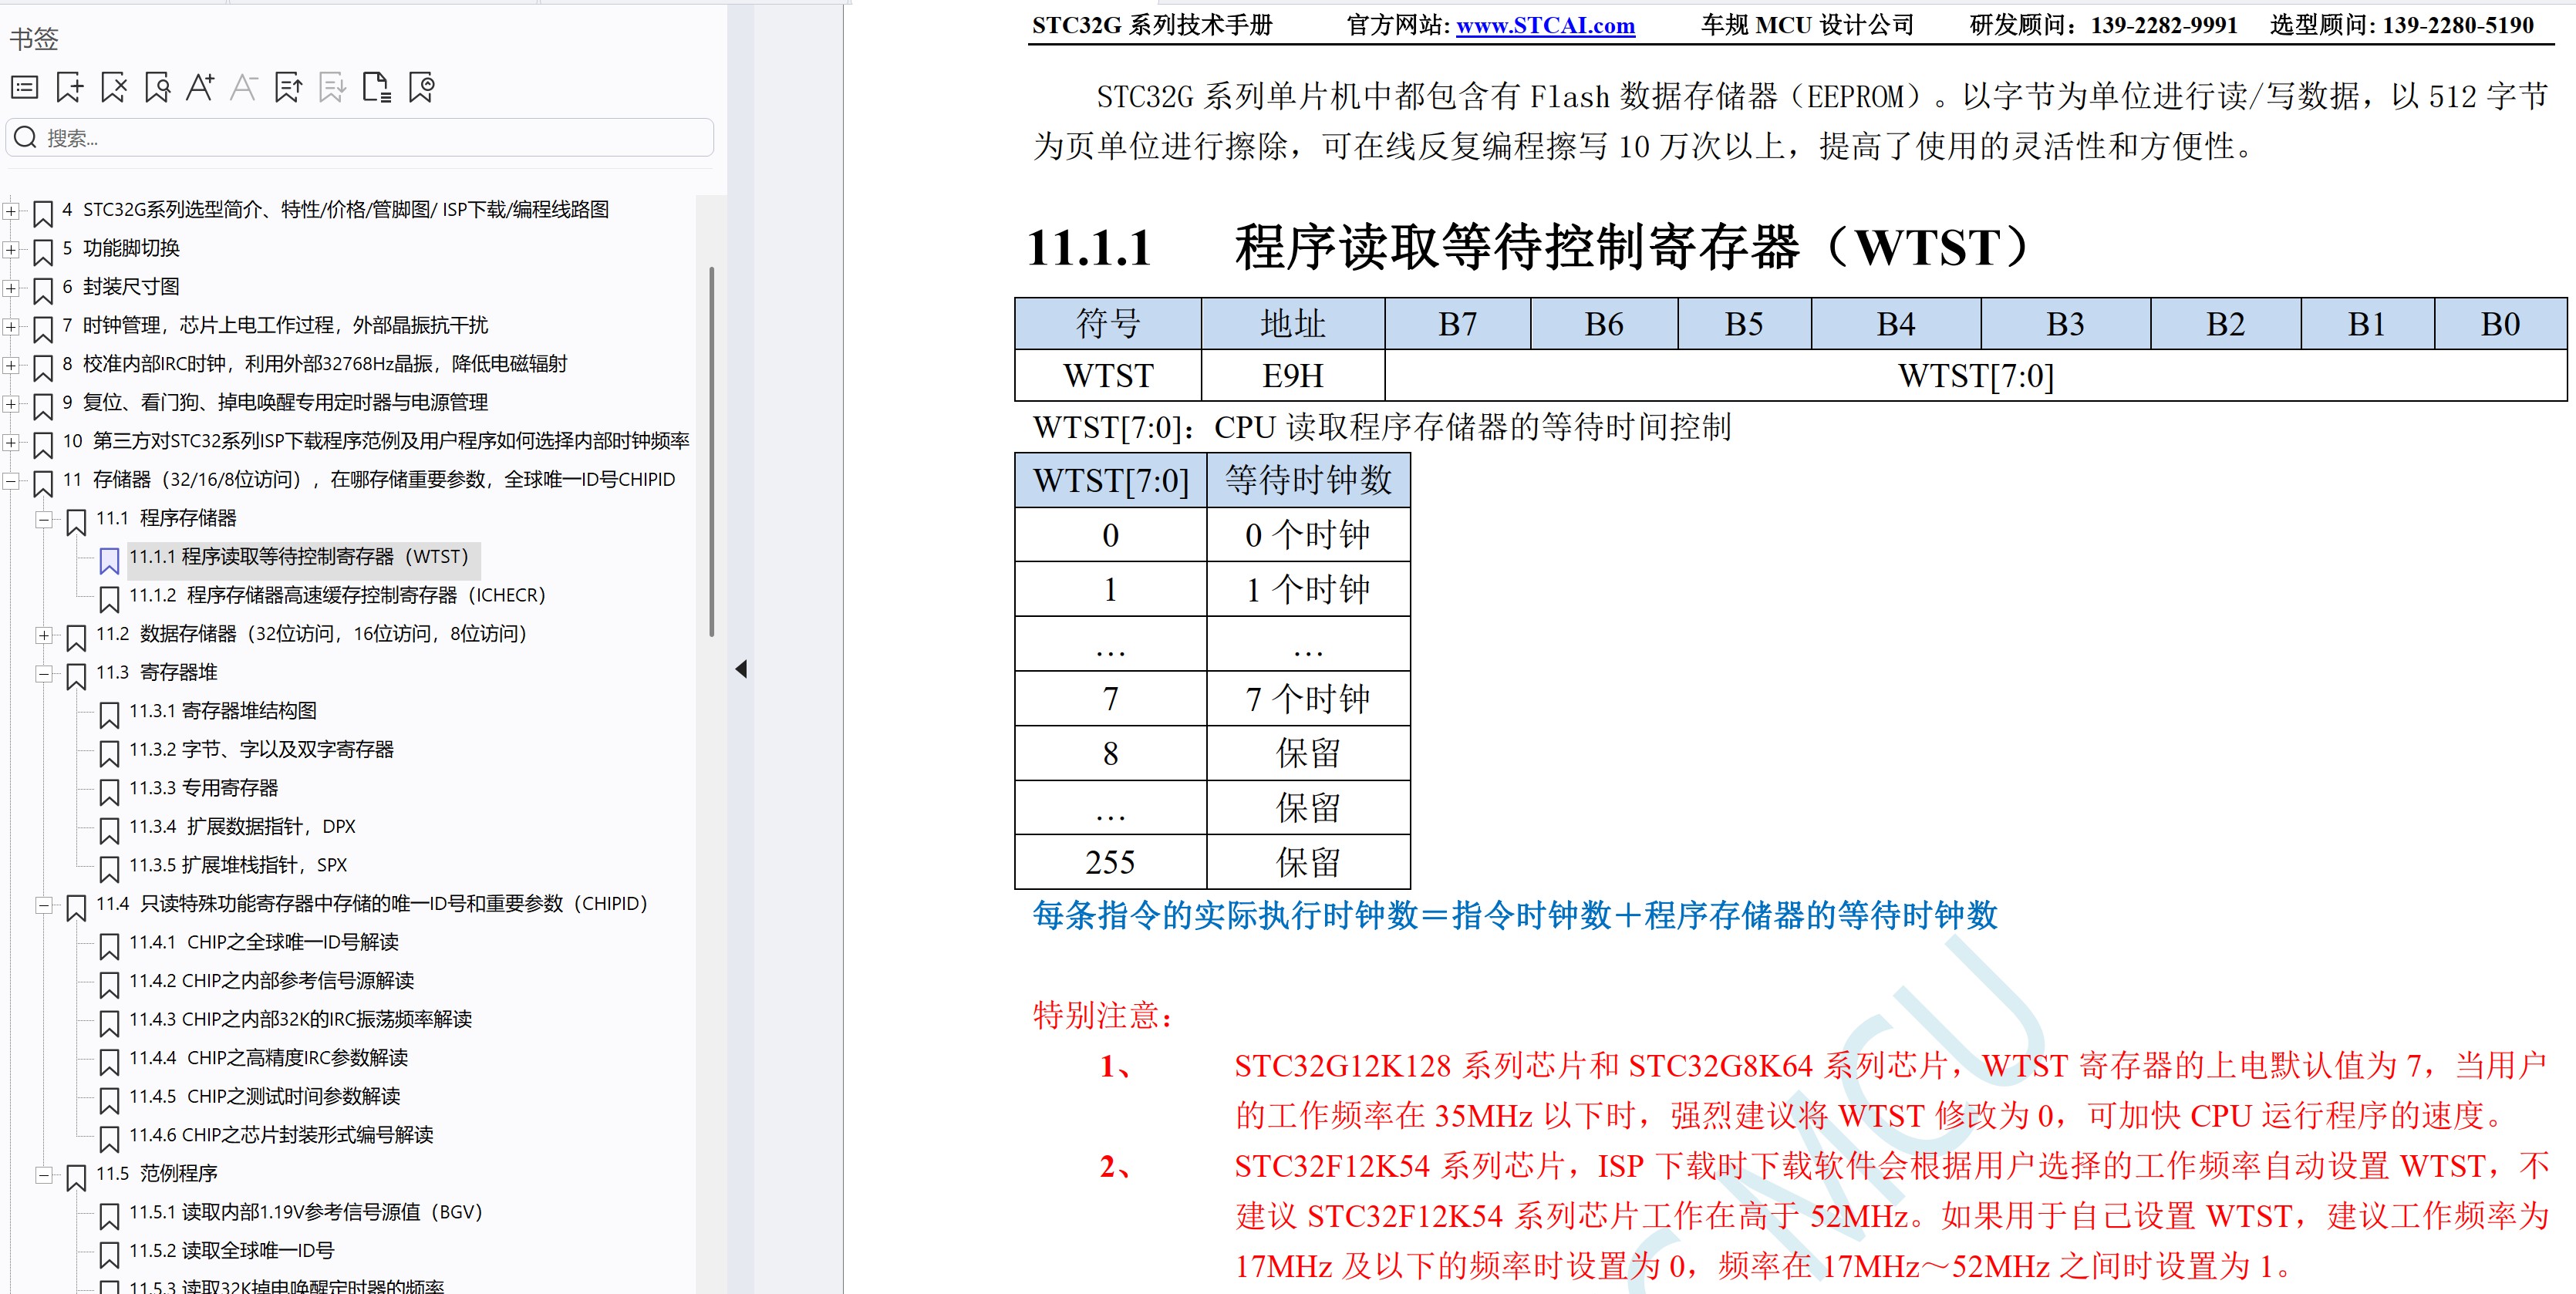This screenshot has height=1294, width=2576.
Task: Click the red 特别注意 text
Action: pyautogui.click(x=1103, y=1016)
